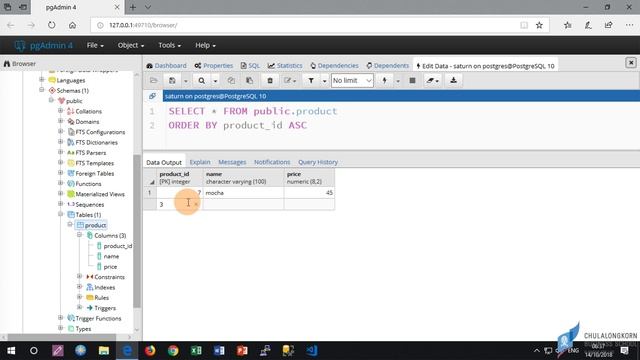Switch to Explain tab
This screenshot has height=360, width=640.
200,162
